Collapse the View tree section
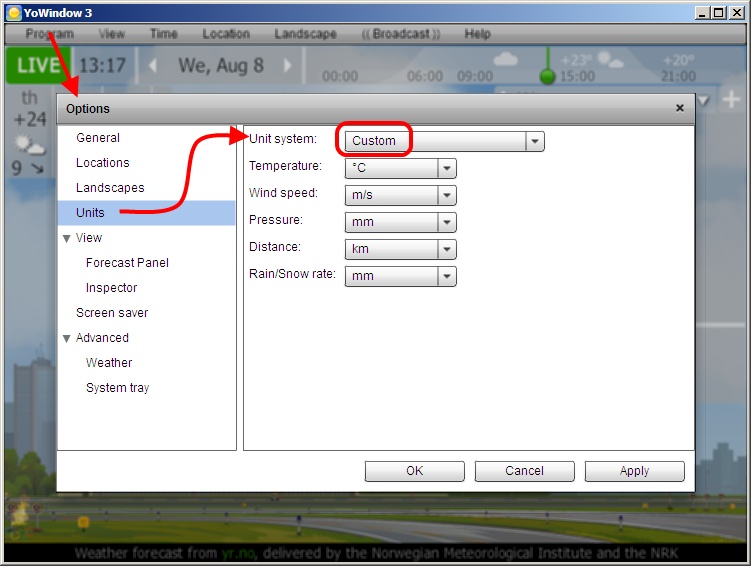The height and width of the screenshot is (566, 751). tap(67, 238)
